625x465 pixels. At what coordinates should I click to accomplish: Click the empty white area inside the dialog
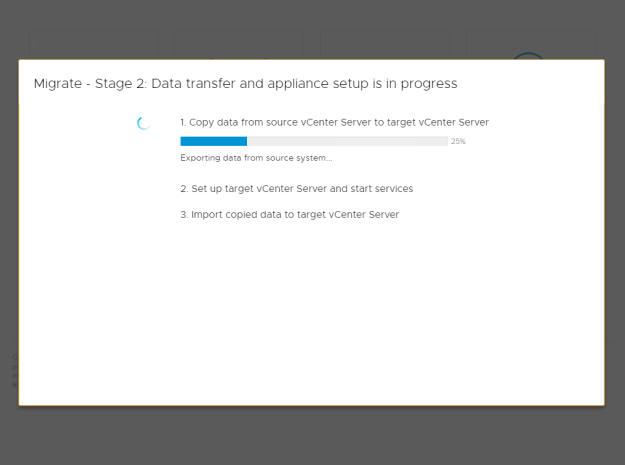[311, 311]
